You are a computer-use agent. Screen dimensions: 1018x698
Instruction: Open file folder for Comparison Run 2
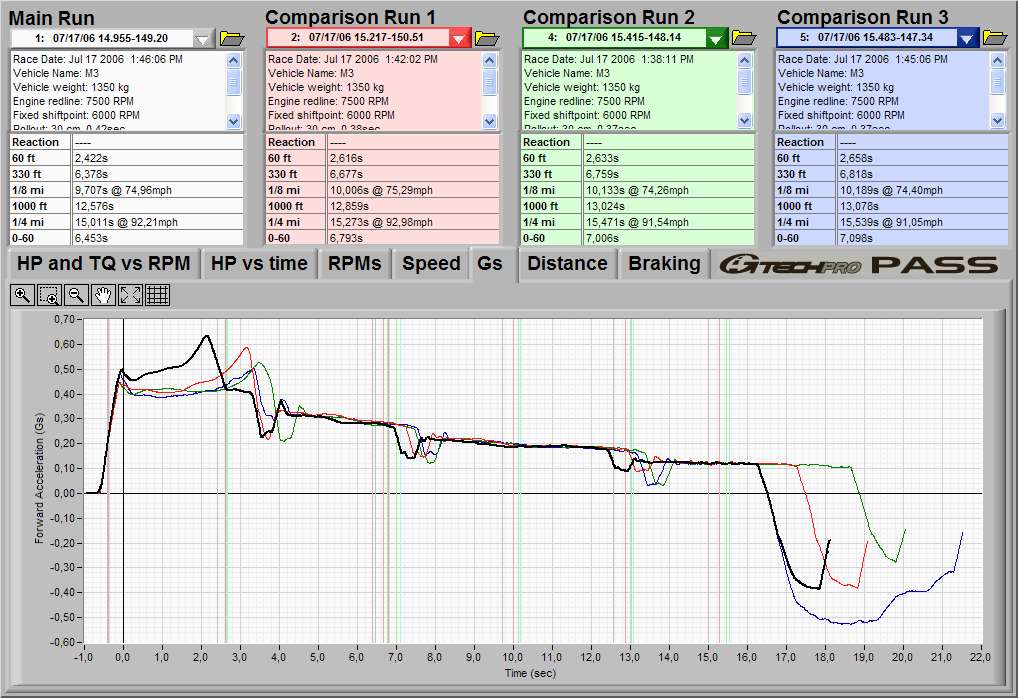(744, 38)
